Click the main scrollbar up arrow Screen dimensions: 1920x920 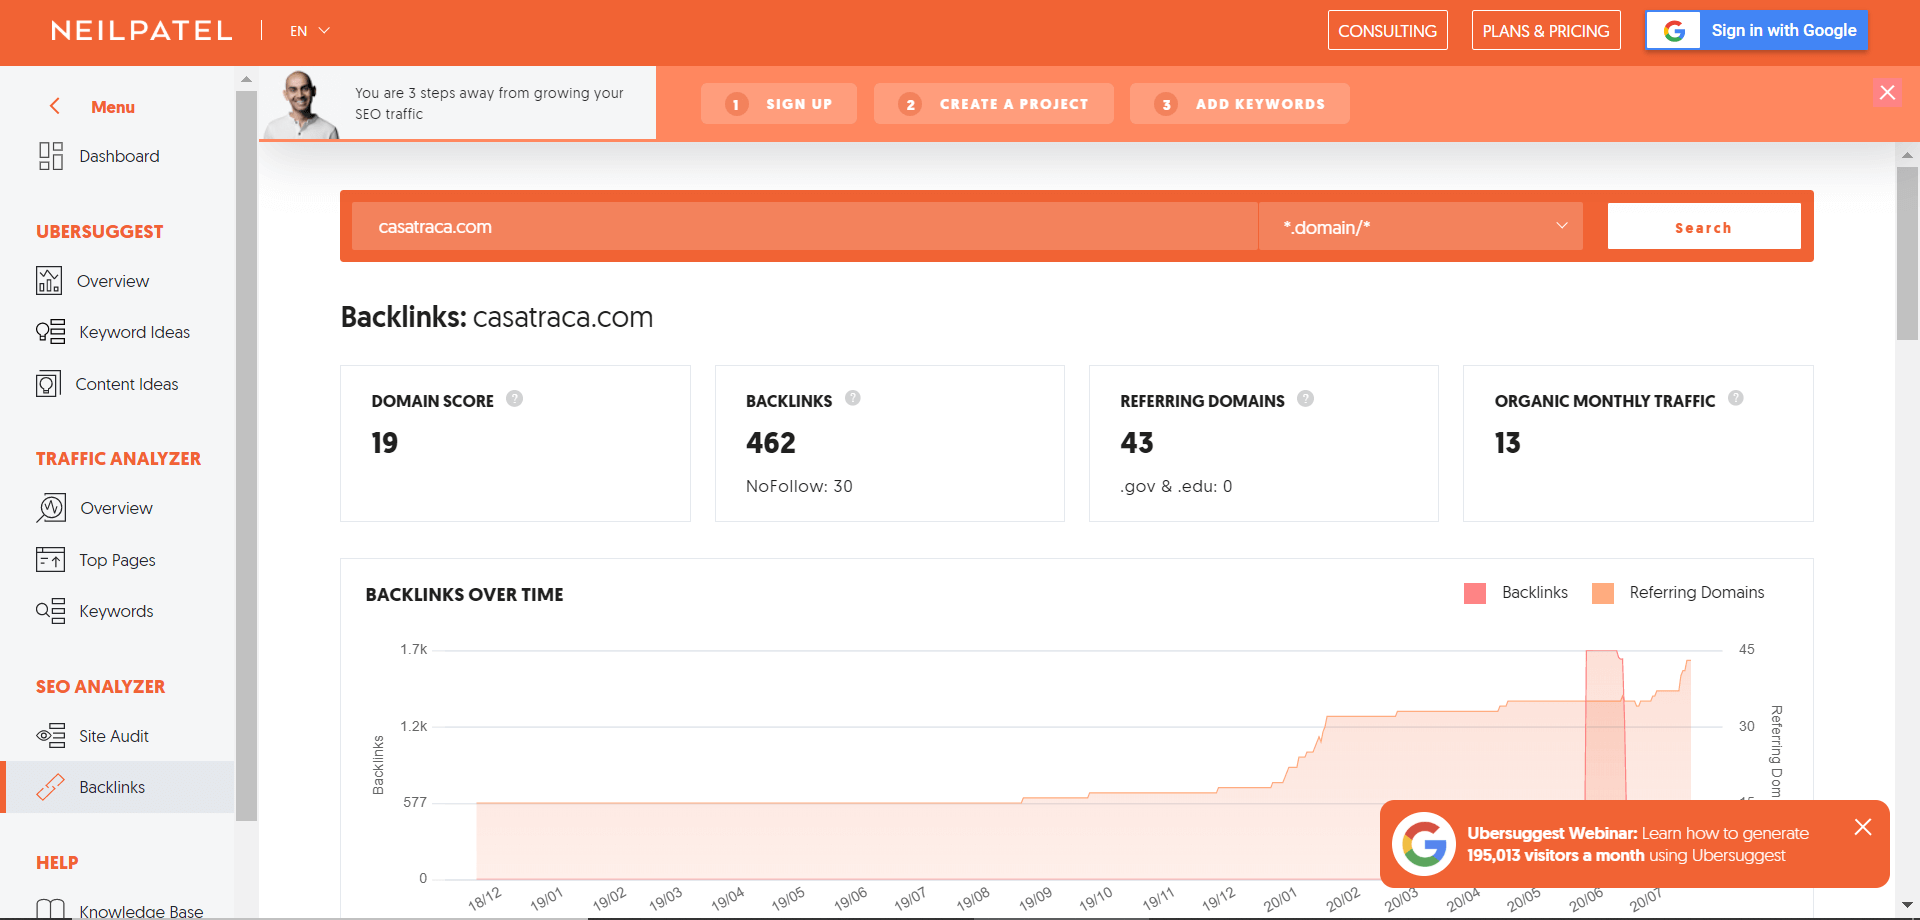[x=1907, y=155]
